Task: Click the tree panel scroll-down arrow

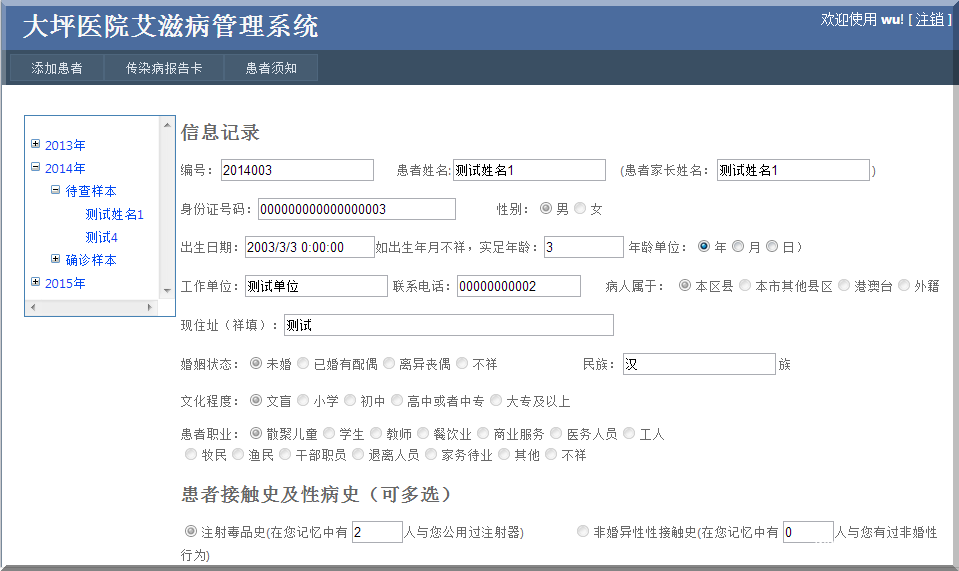Action: (x=167, y=291)
